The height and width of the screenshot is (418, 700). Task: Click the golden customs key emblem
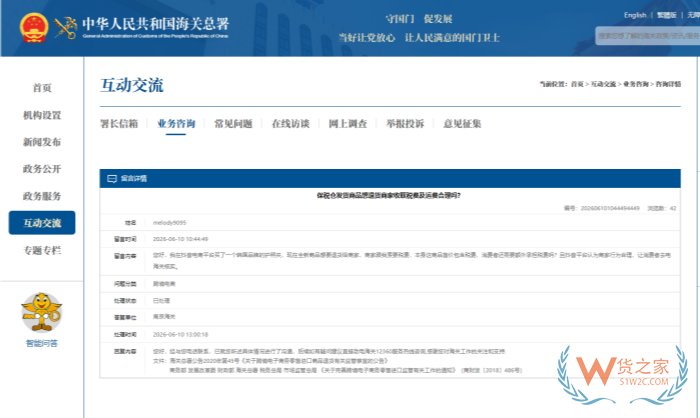click(66, 28)
